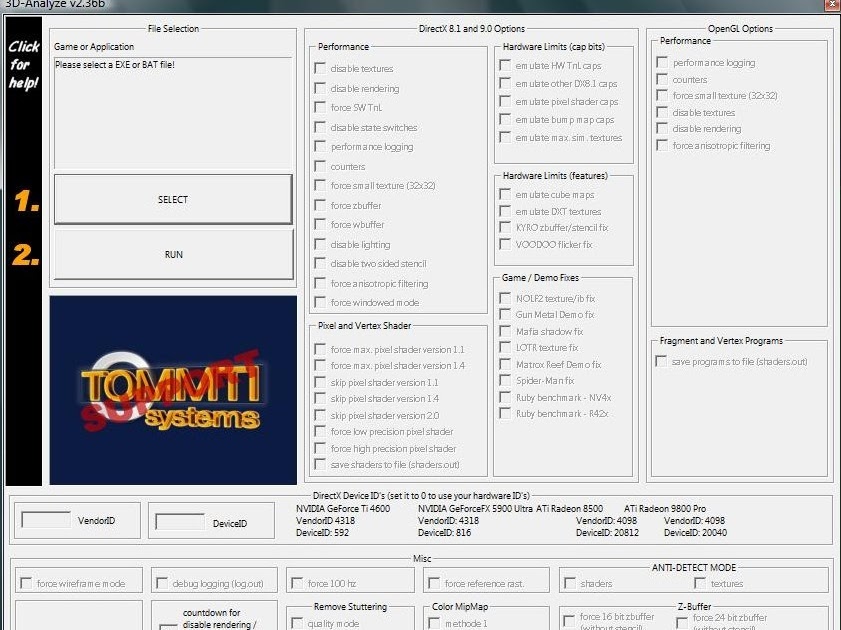Enable force windowed mode
Viewport: 841px width, 630px height.
(x=320, y=302)
